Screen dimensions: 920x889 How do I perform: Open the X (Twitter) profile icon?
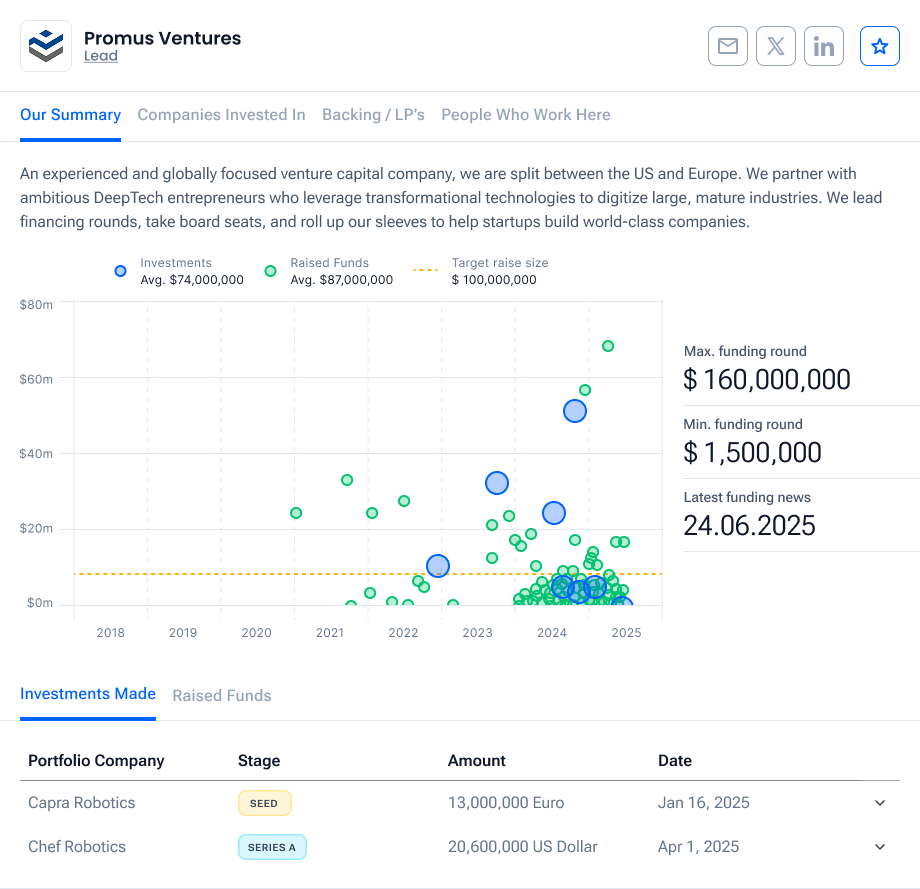click(x=776, y=46)
